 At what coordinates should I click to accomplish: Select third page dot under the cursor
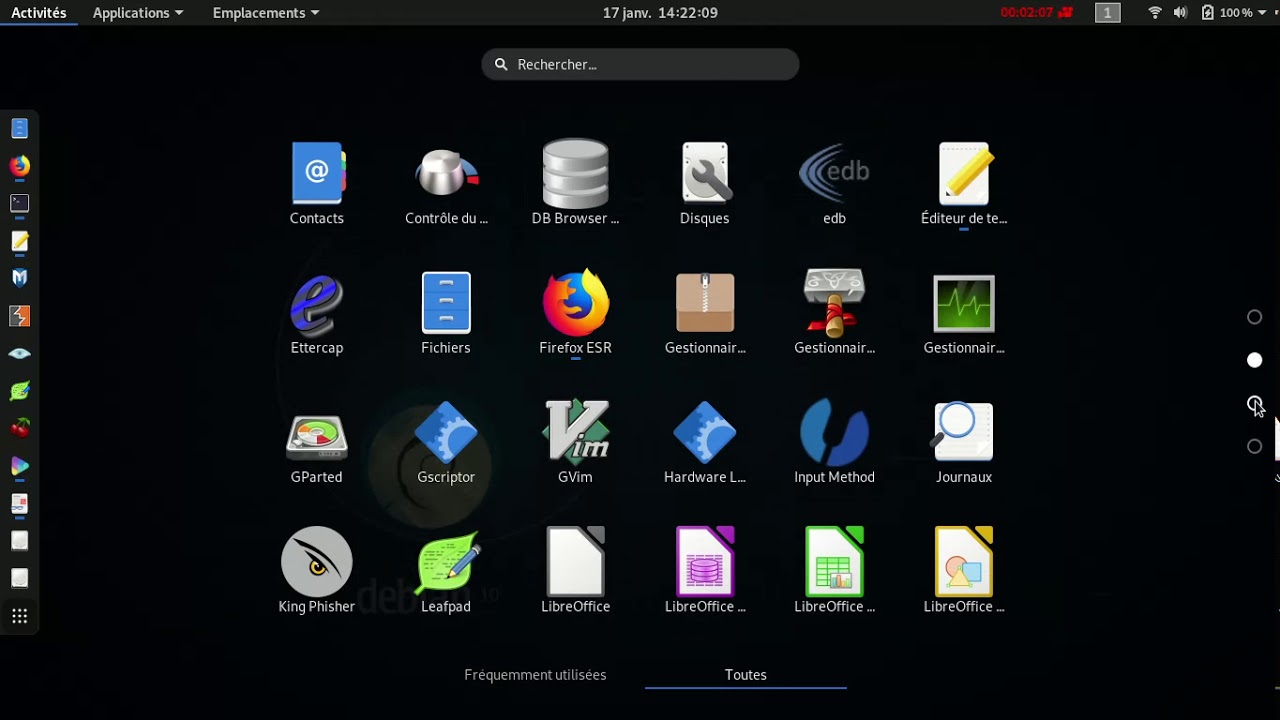point(1254,403)
